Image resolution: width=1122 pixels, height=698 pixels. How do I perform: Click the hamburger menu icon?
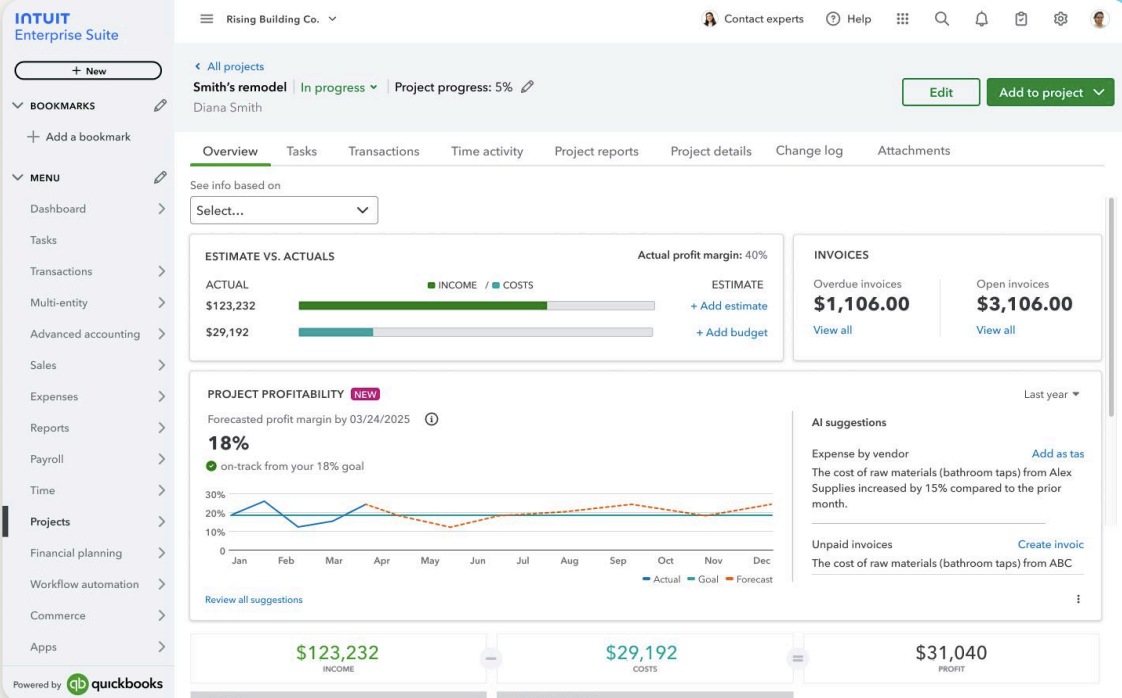(x=206, y=19)
